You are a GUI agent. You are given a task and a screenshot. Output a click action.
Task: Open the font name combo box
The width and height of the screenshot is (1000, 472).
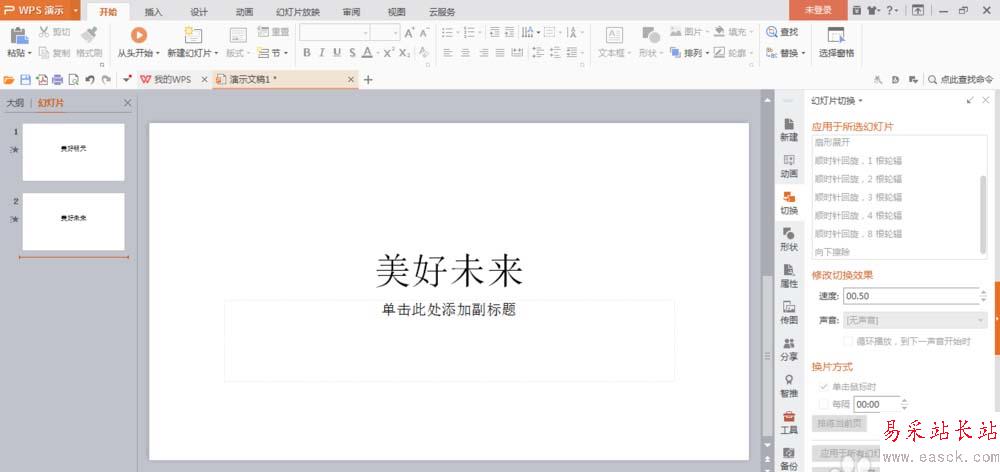[x=335, y=33]
